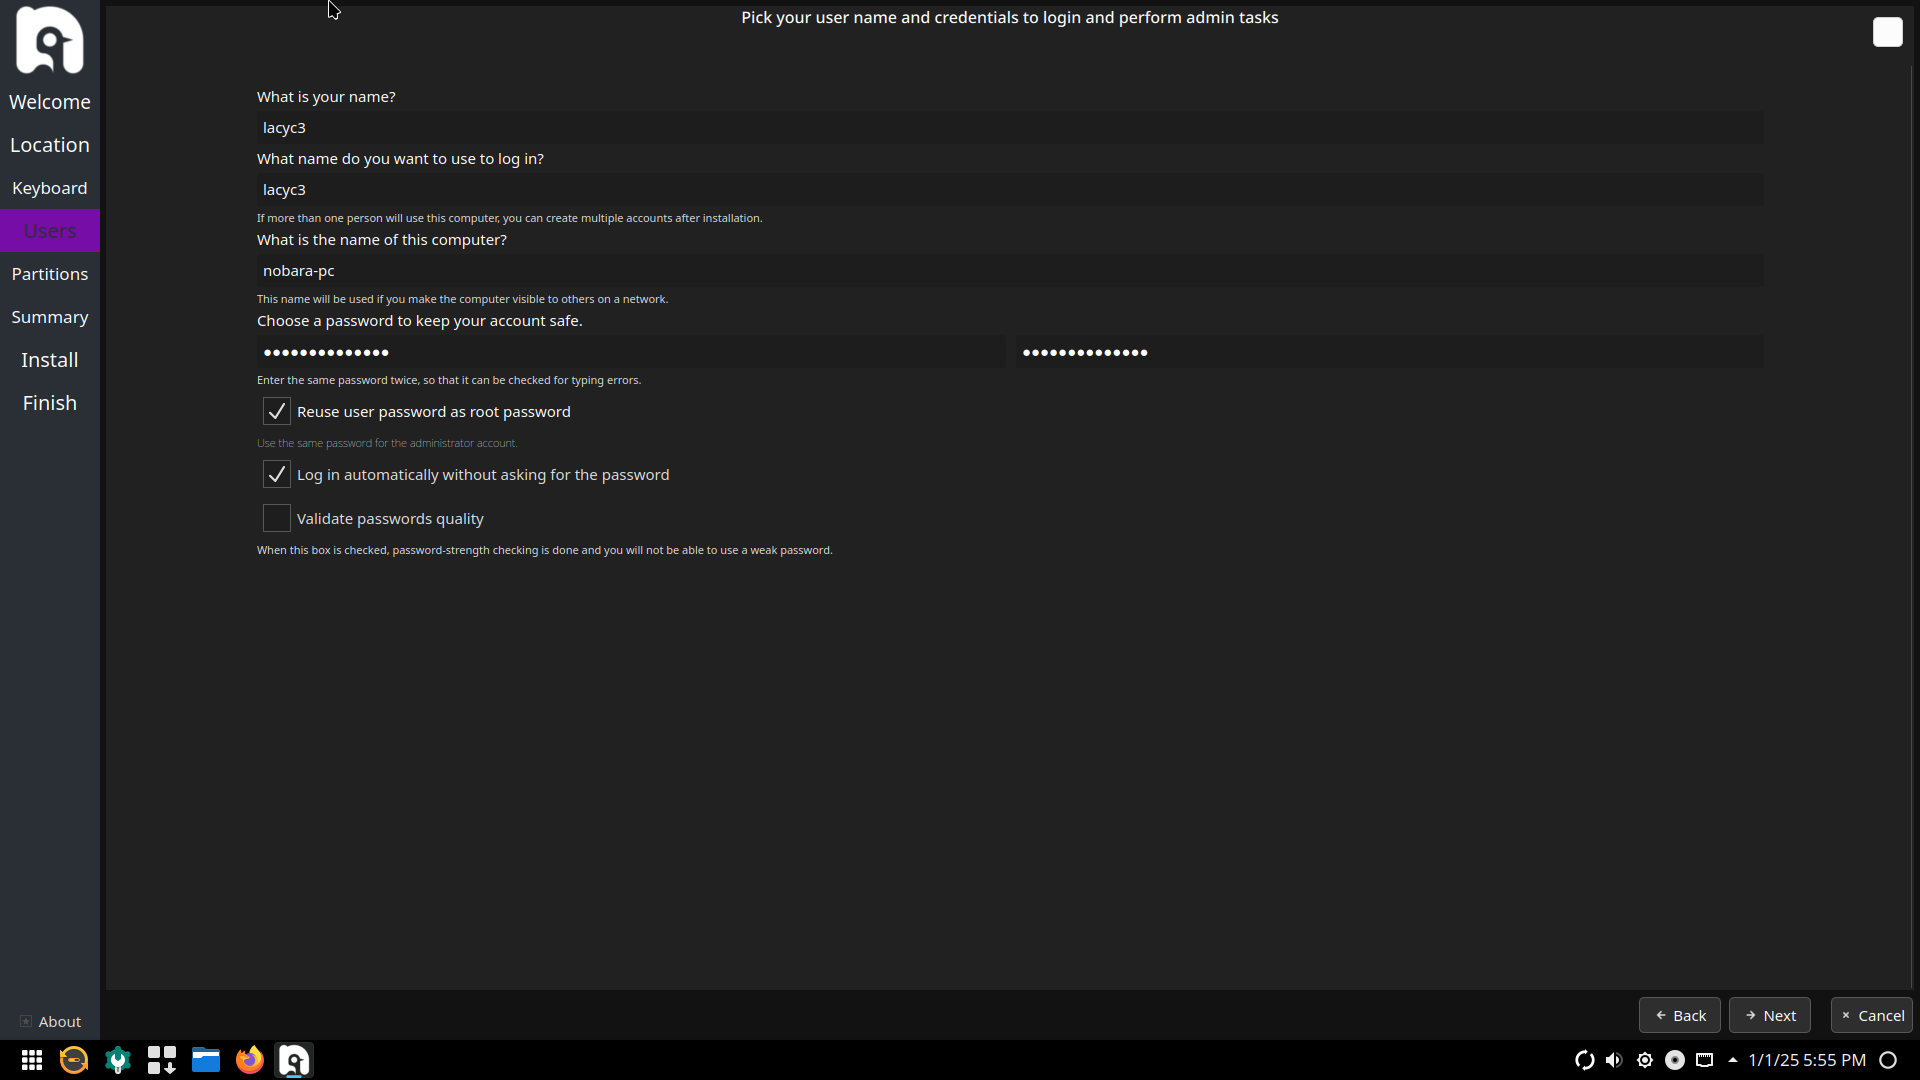Screen dimensions: 1920x1080
Task: Click the network status icon in tray
Action: pyautogui.click(x=1706, y=1060)
